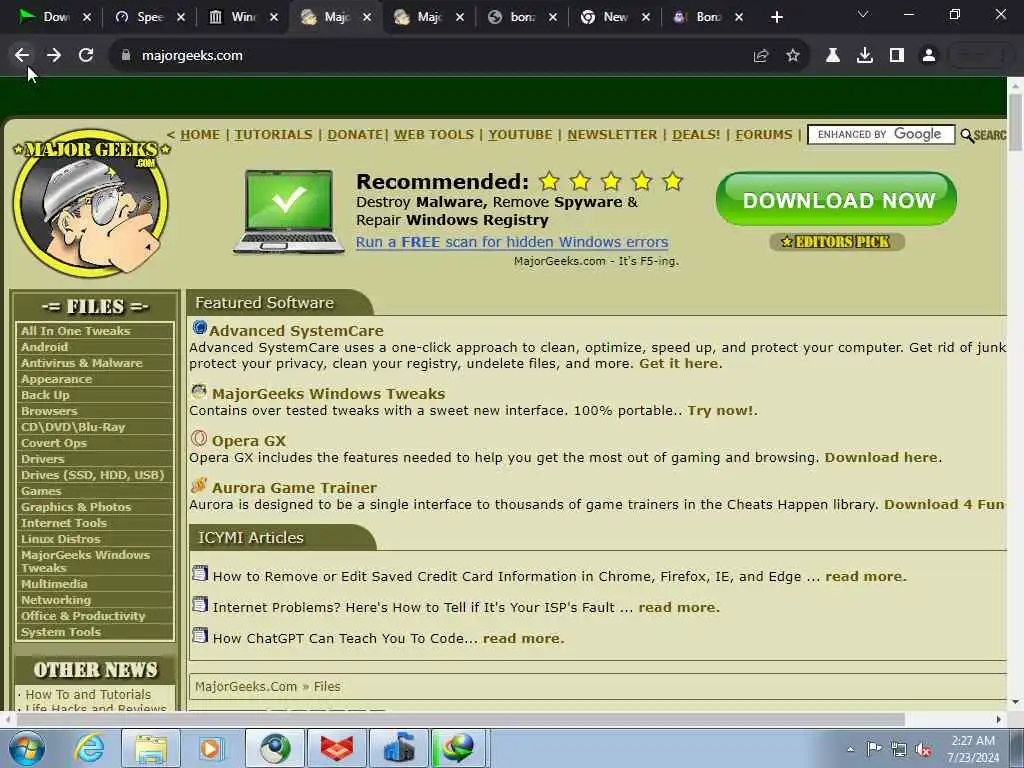Open the NEWSLETTER menu link

point(612,135)
